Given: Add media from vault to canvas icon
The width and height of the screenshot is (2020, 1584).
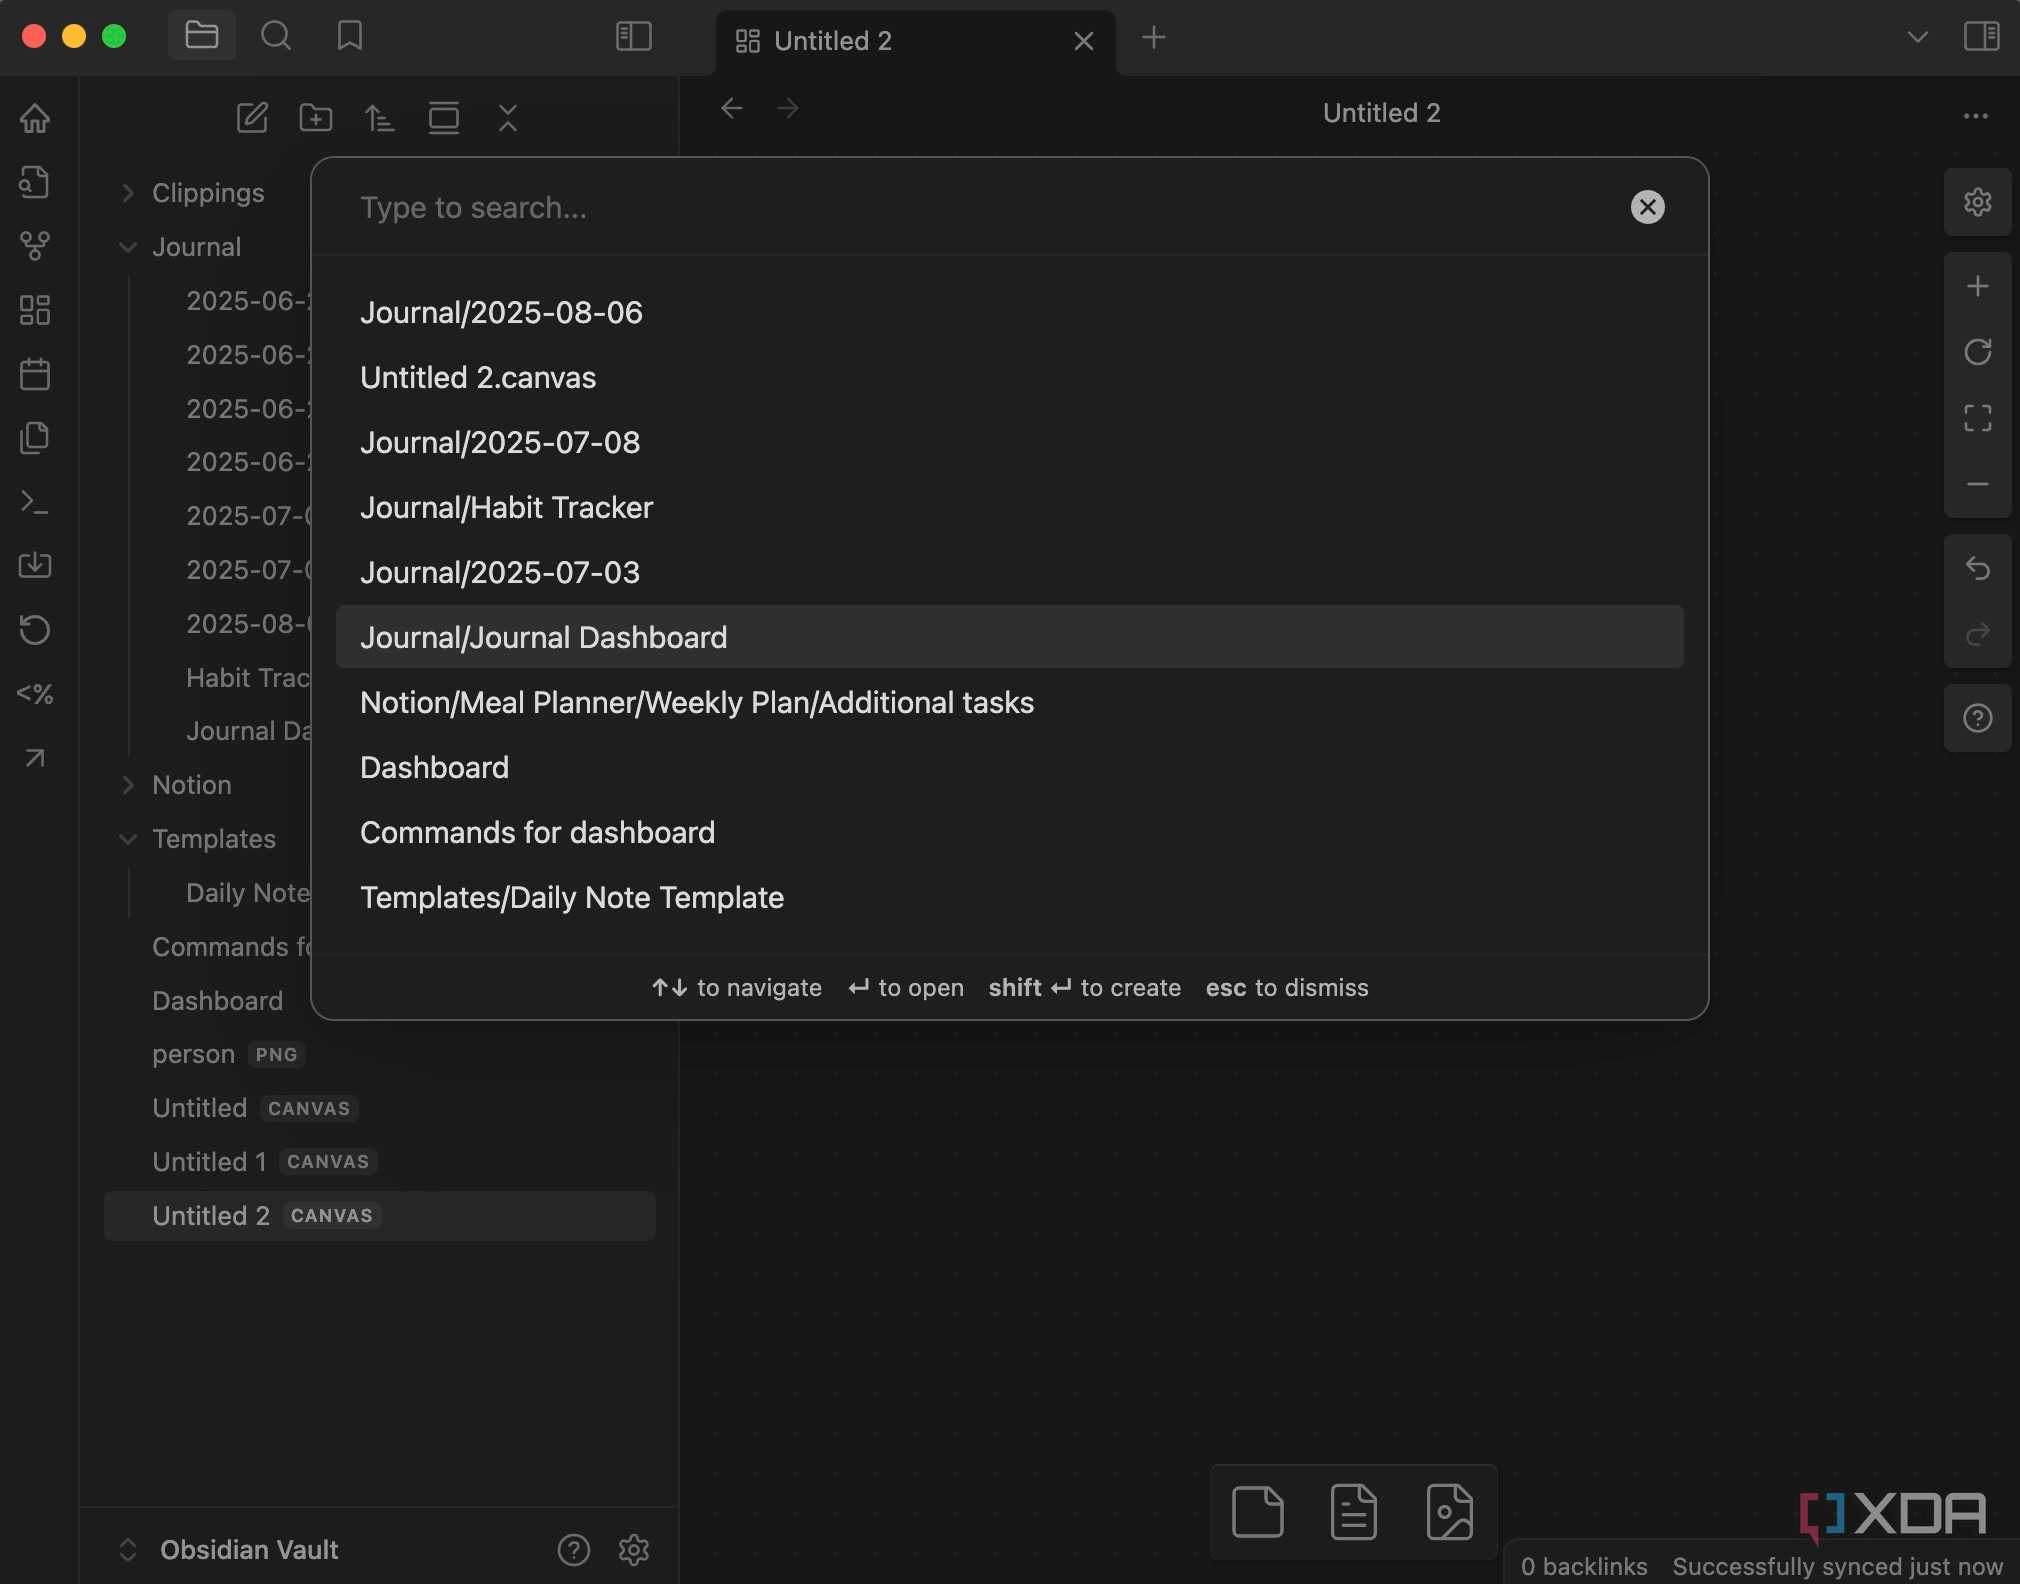Looking at the screenshot, I should tap(1449, 1511).
